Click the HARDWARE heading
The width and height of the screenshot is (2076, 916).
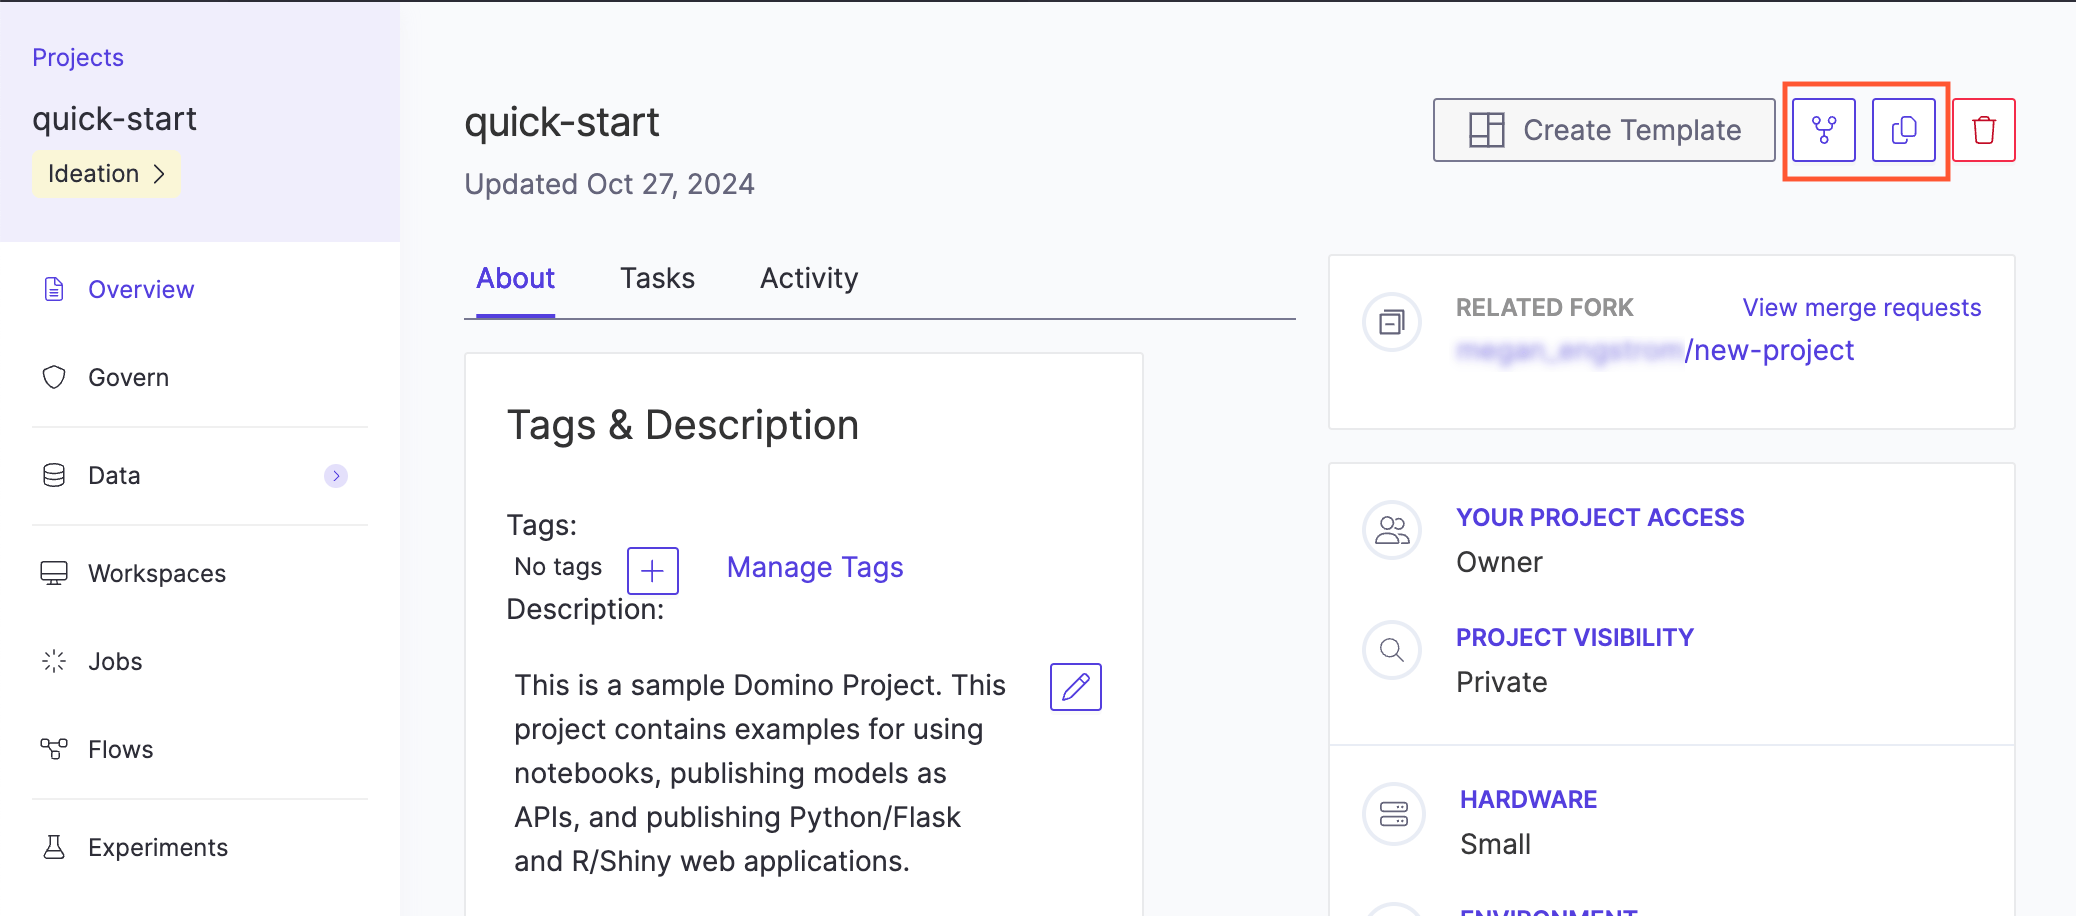point(1528,799)
